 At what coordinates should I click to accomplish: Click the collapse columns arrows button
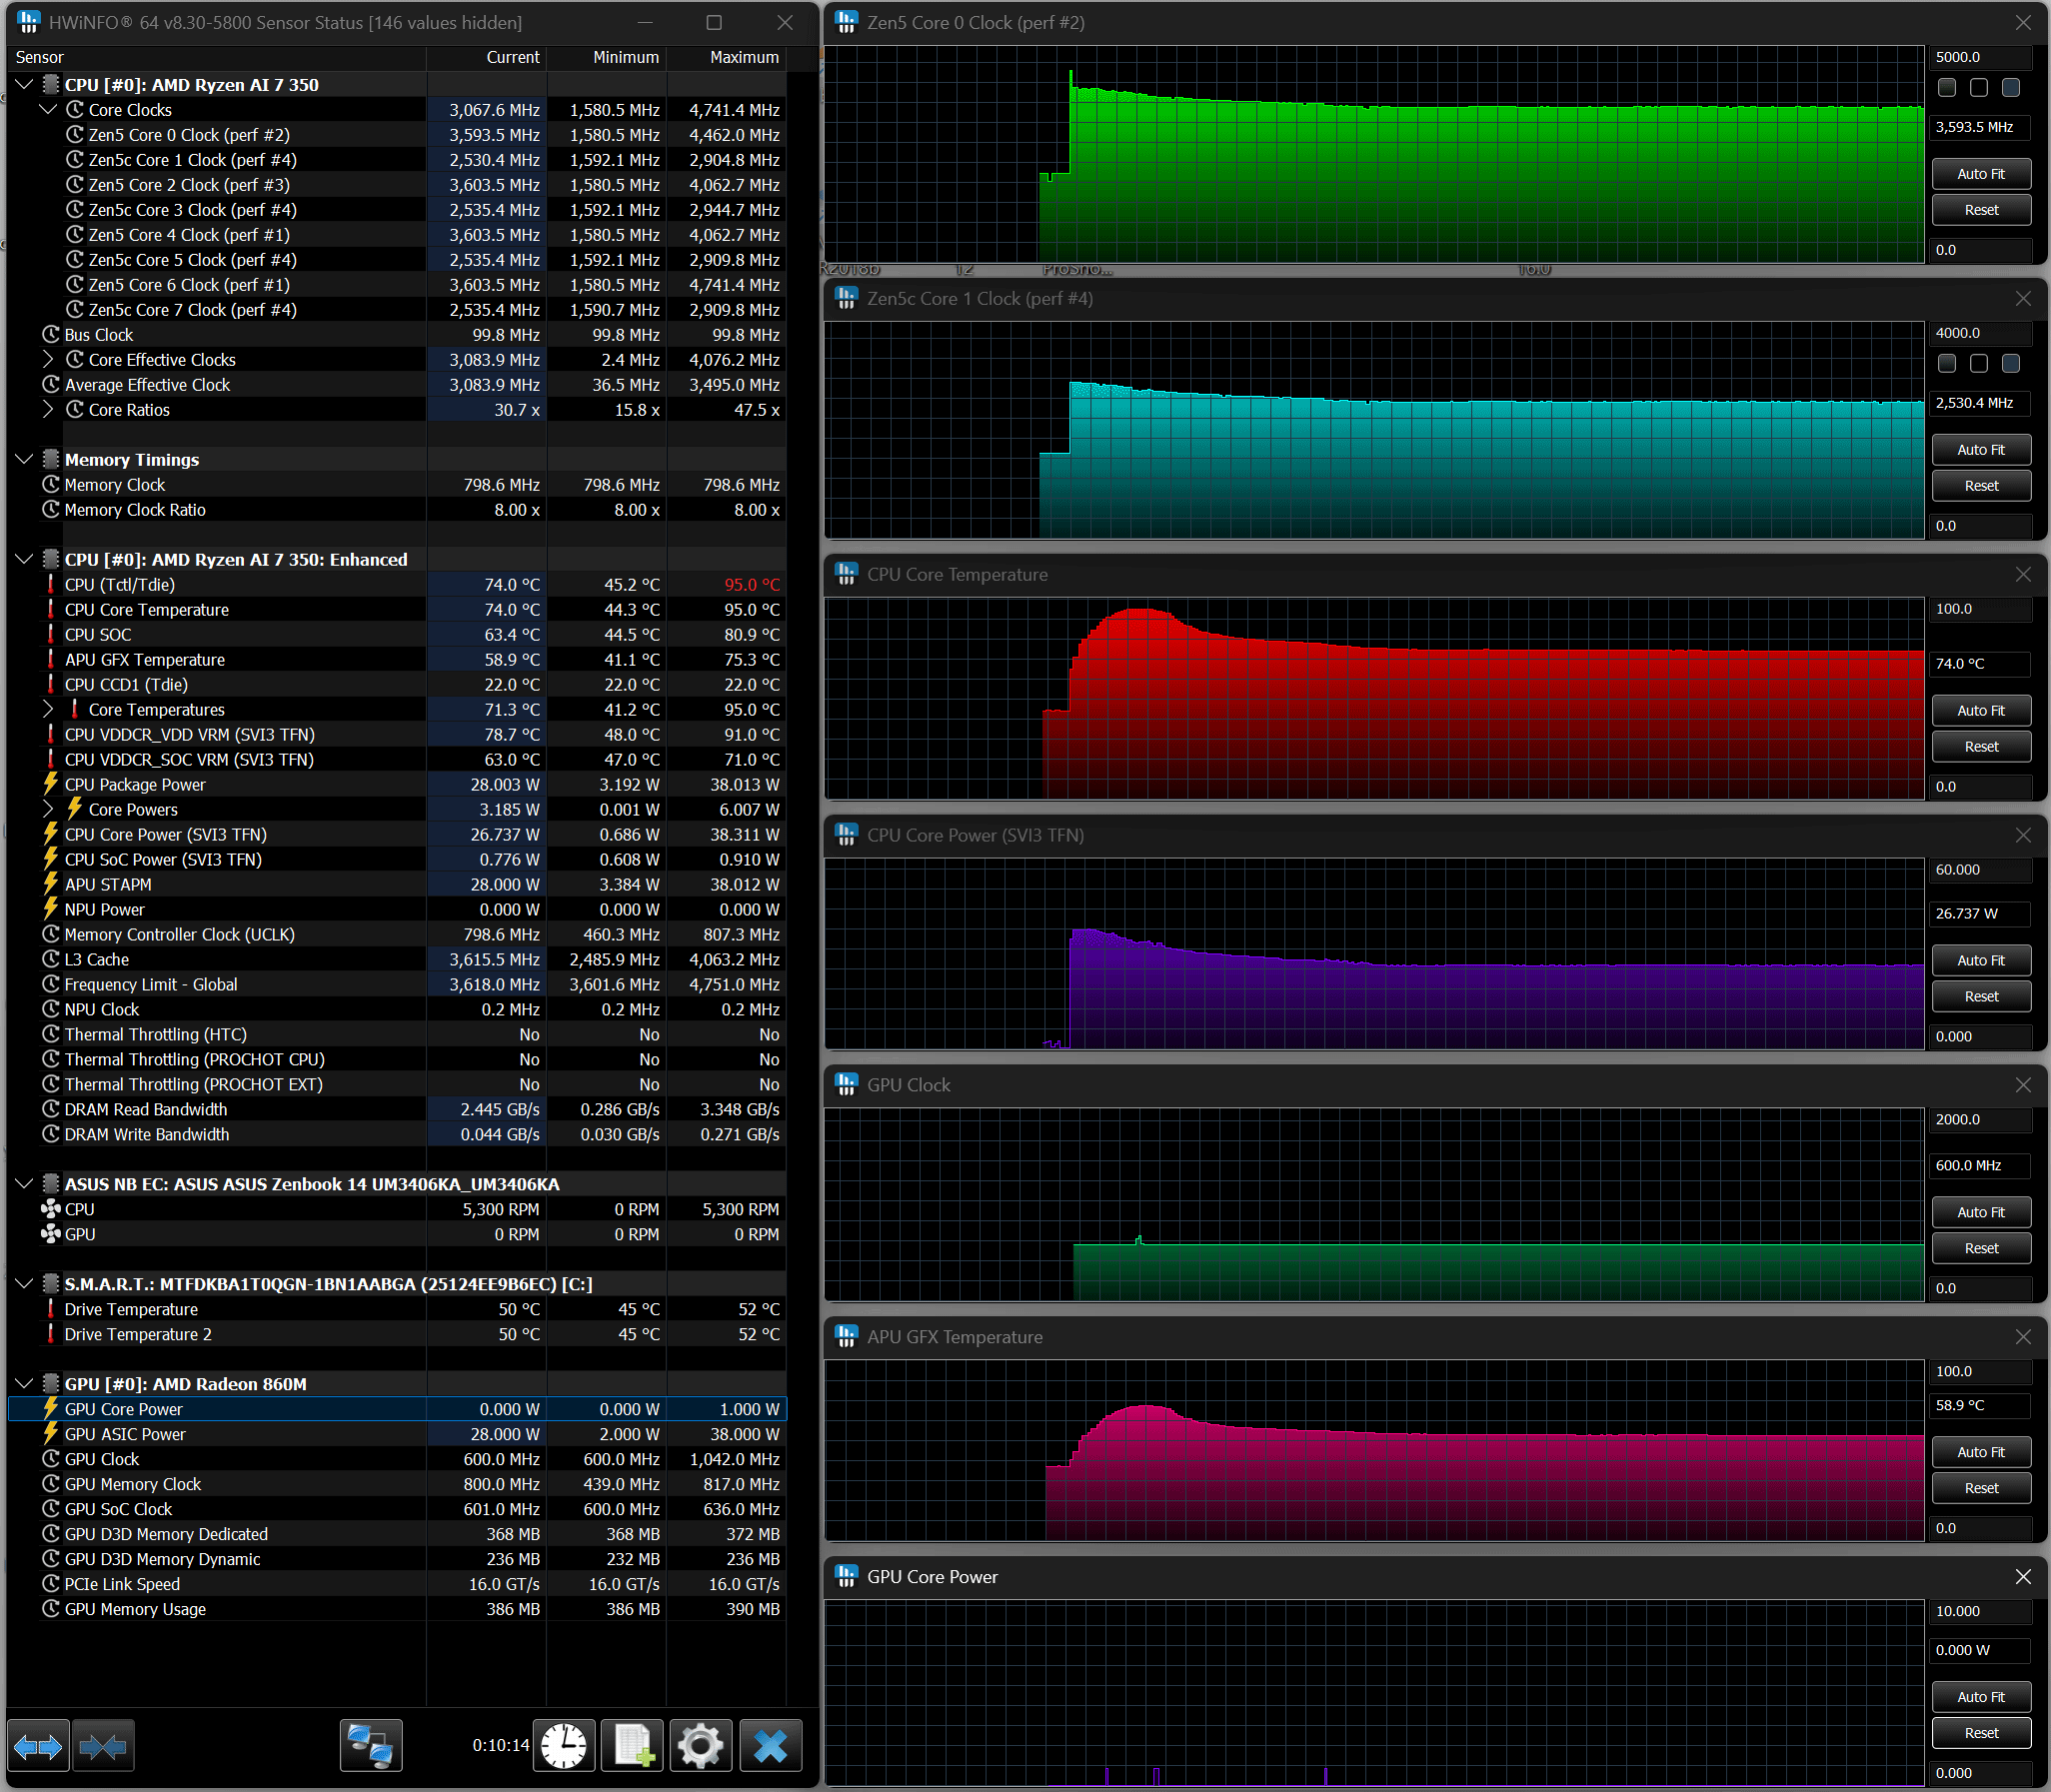[103, 1747]
